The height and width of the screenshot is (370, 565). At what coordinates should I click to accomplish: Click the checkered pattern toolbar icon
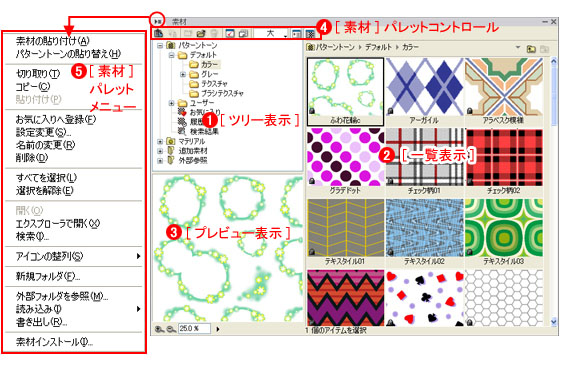coord(310,34)
